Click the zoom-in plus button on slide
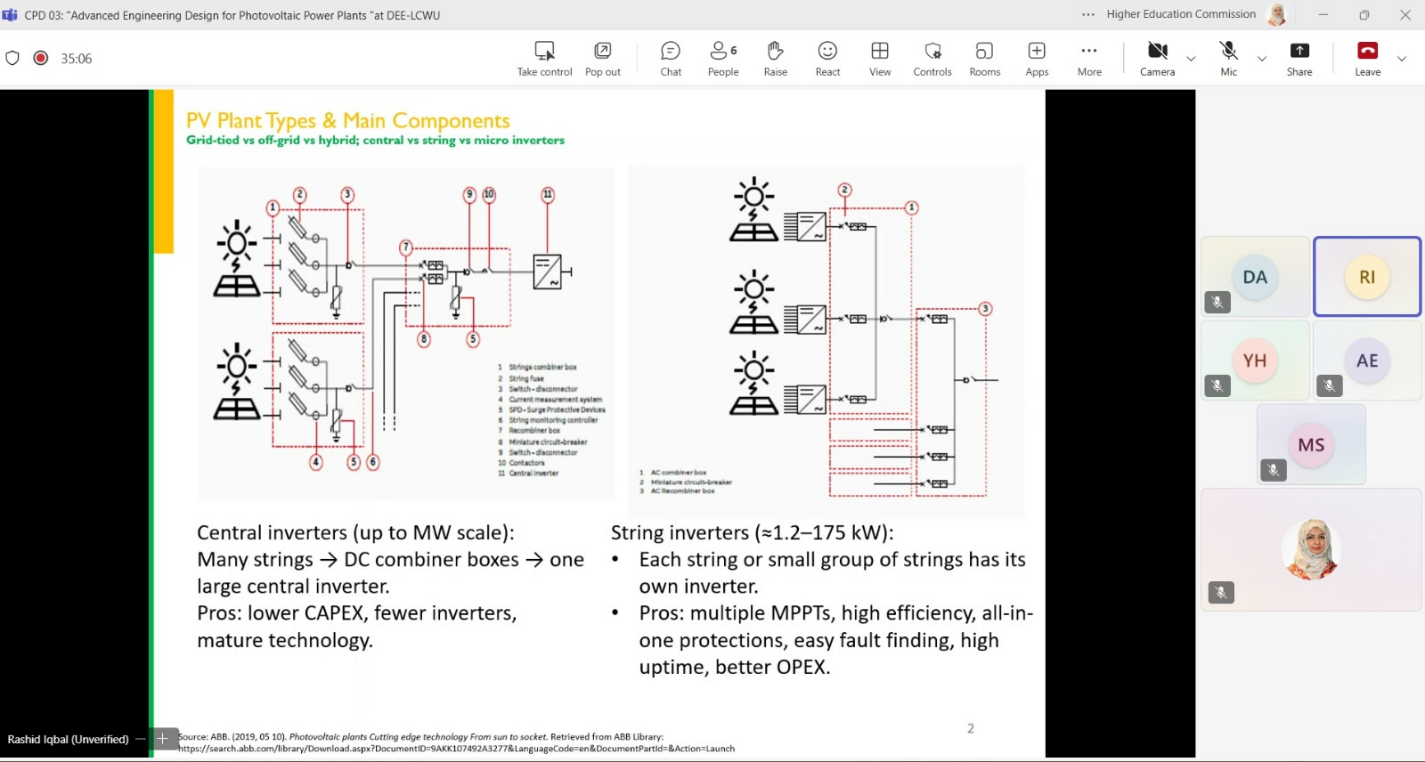Screen dimensions: 1425x762 coord(163,739)
